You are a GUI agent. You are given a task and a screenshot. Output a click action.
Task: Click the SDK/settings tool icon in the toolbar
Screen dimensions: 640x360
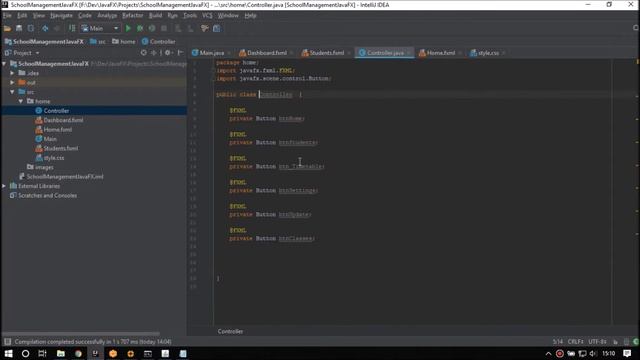pyautogui.click(x=204, y=28)
